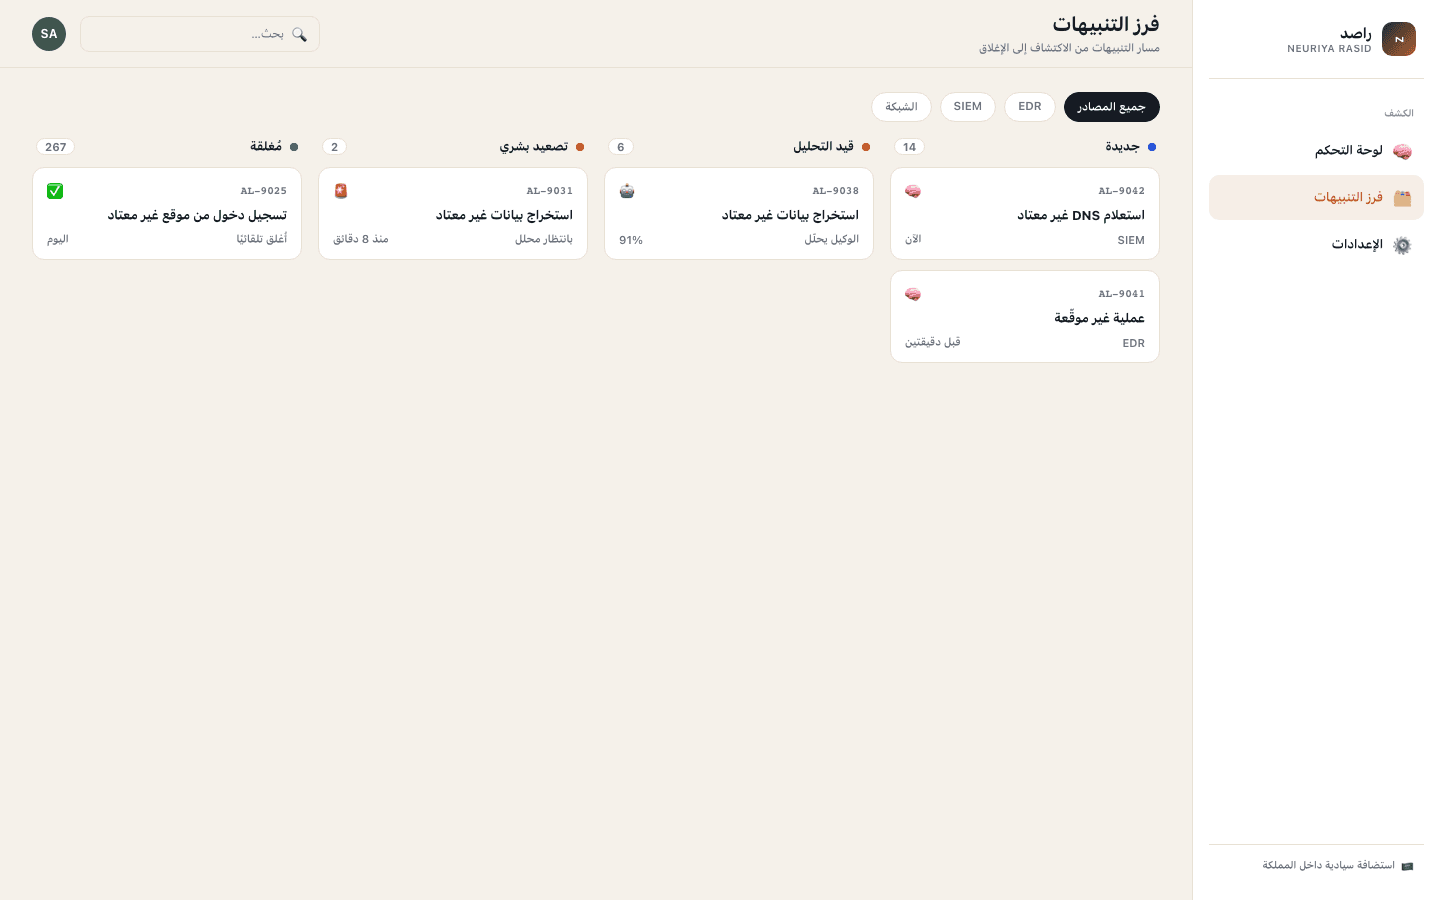Viewport: 1440px width, 900px height.
Task: Open الإعدادات in the sidebar
Action: tap(1316, 245)
